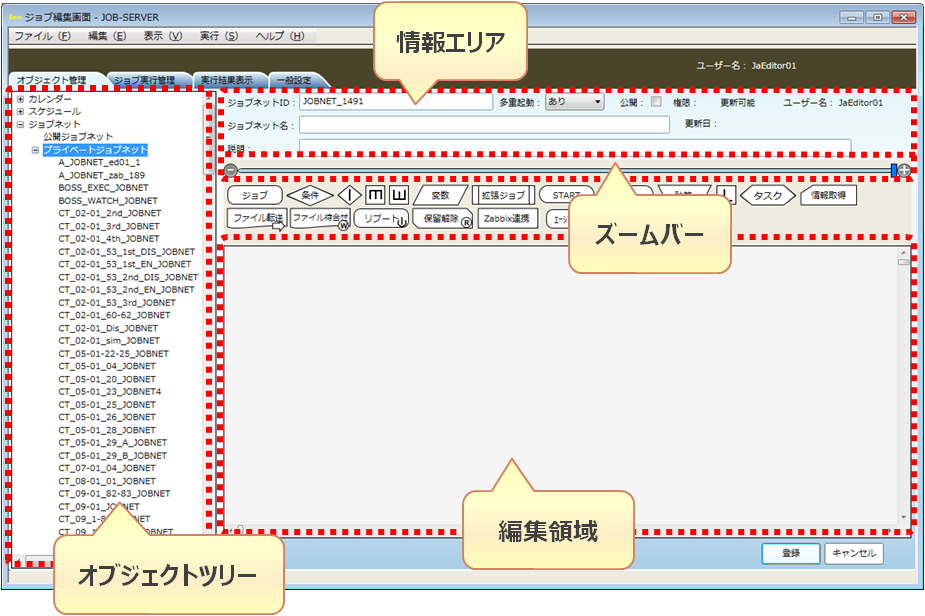Select the 情報取得 (get info) icon
This screenshot has width=925, height=616.
tap(828, 196)
